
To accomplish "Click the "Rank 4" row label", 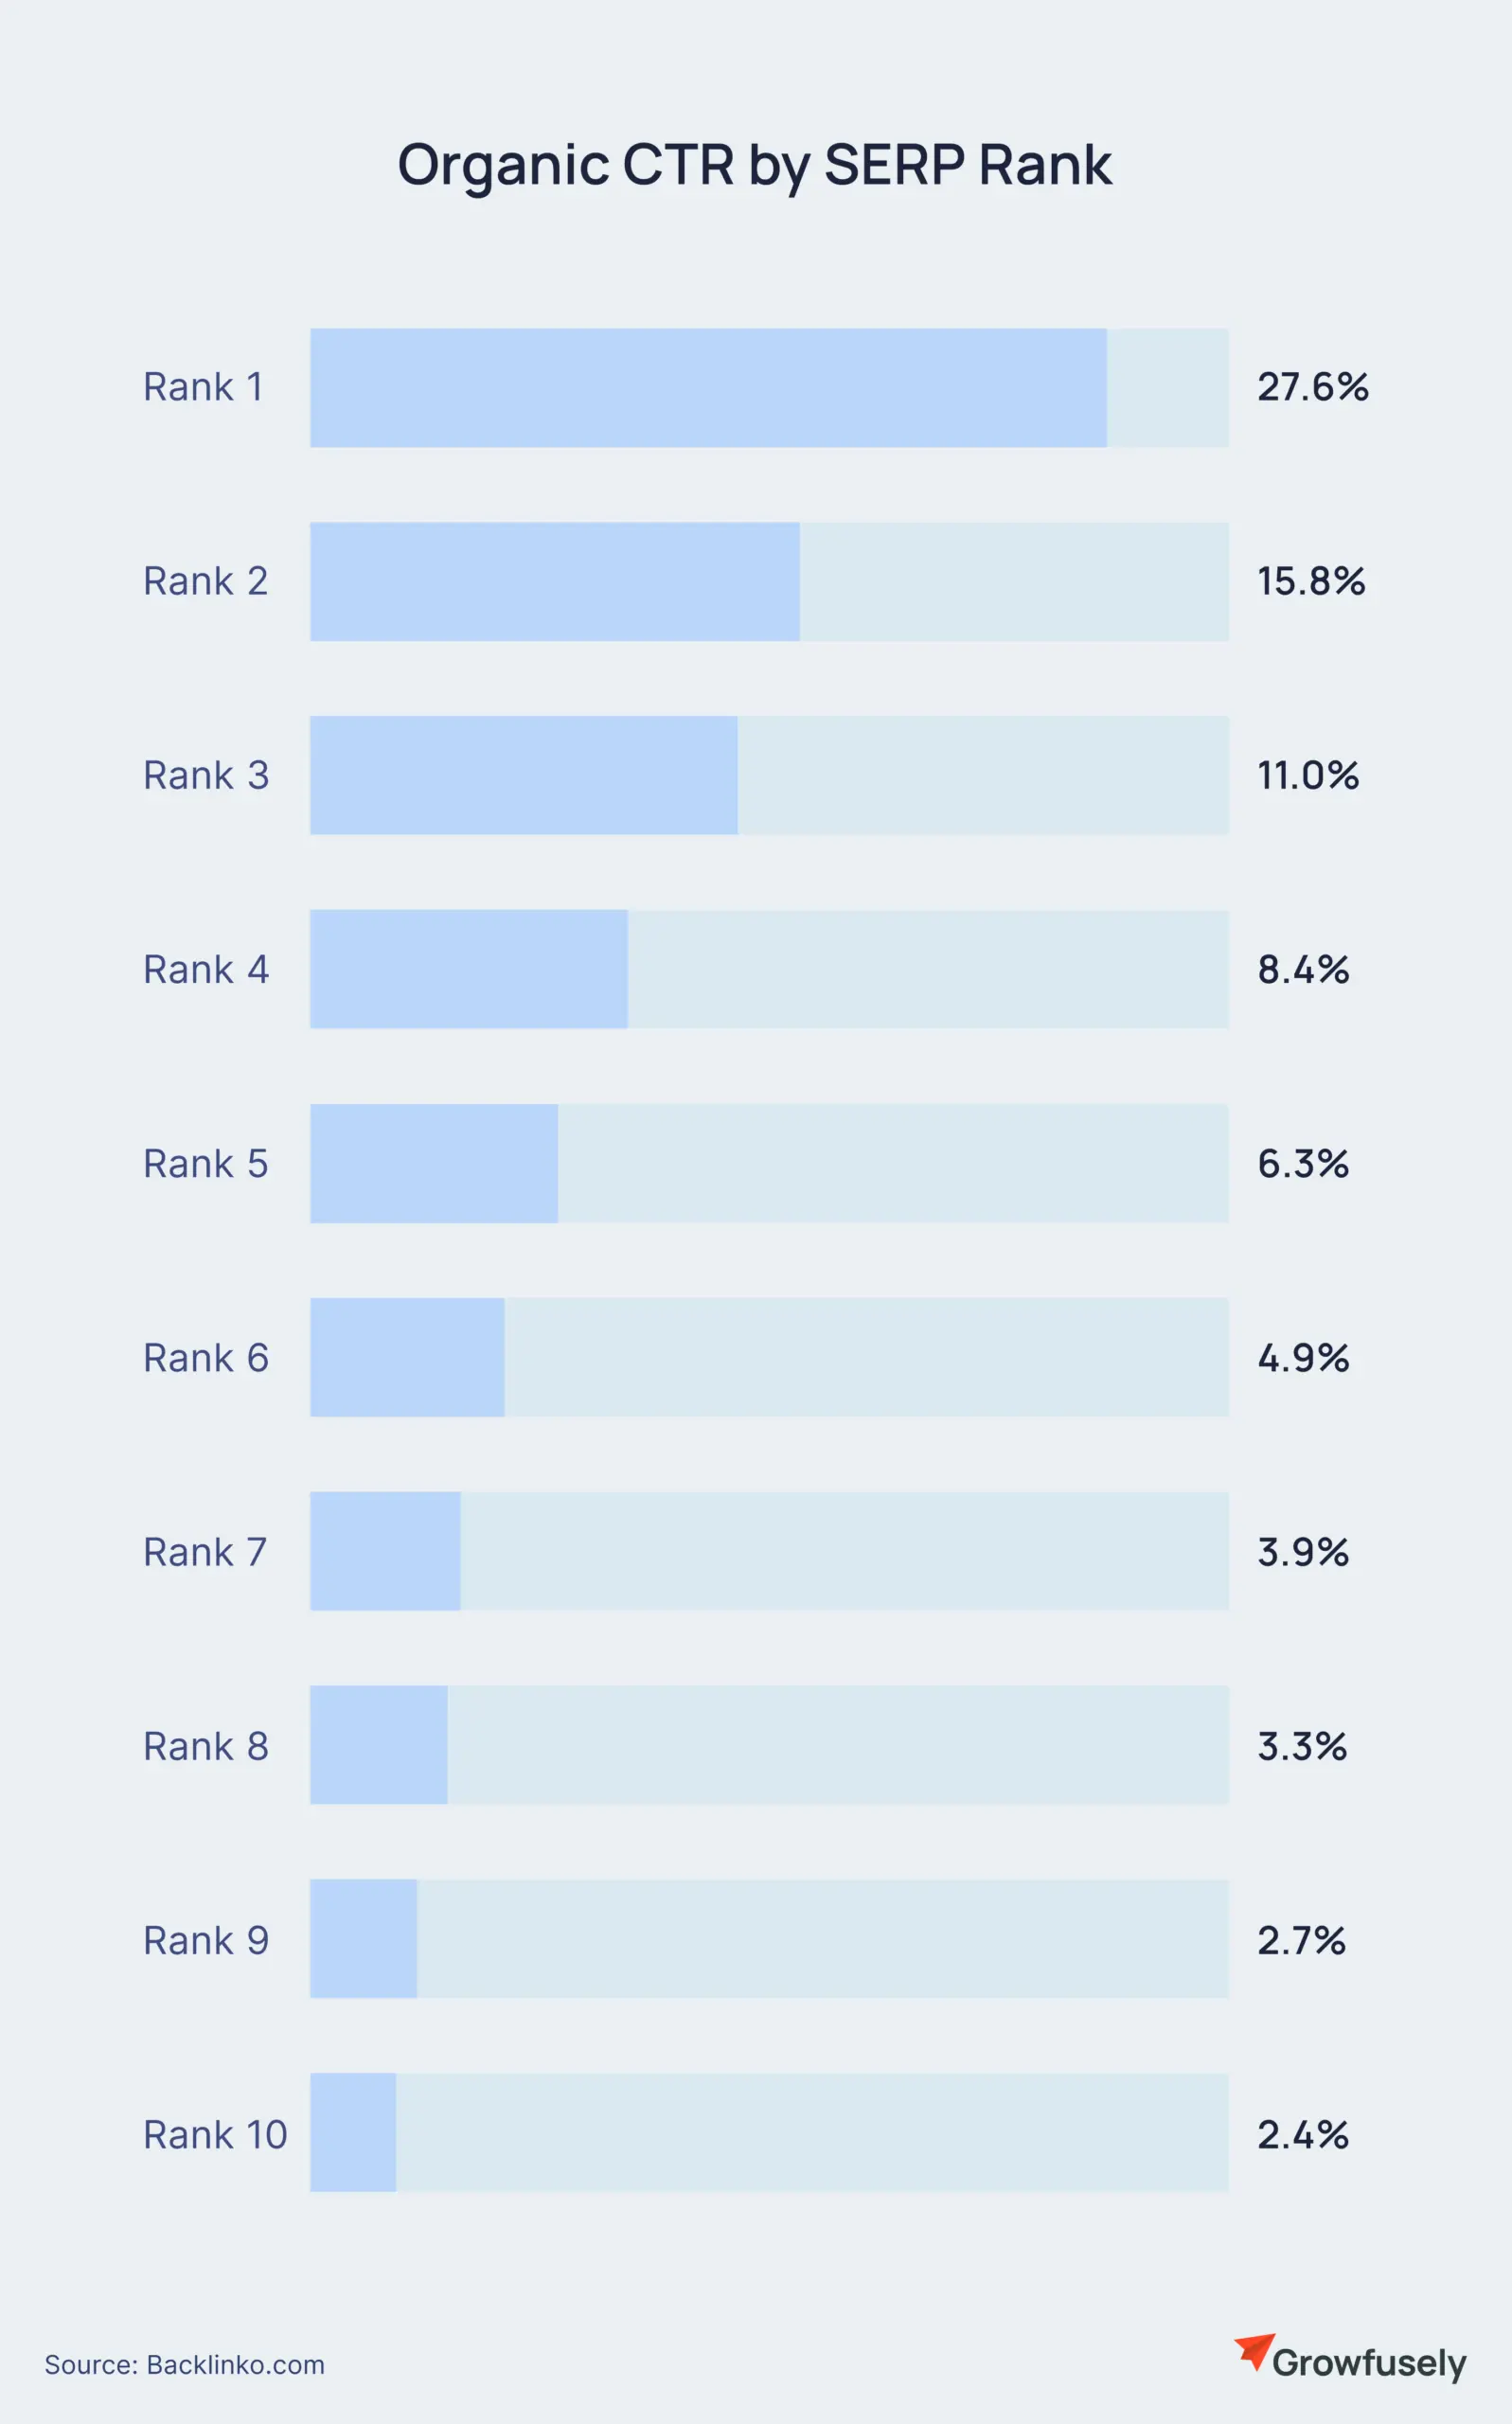I will click(x=206, y=970).
